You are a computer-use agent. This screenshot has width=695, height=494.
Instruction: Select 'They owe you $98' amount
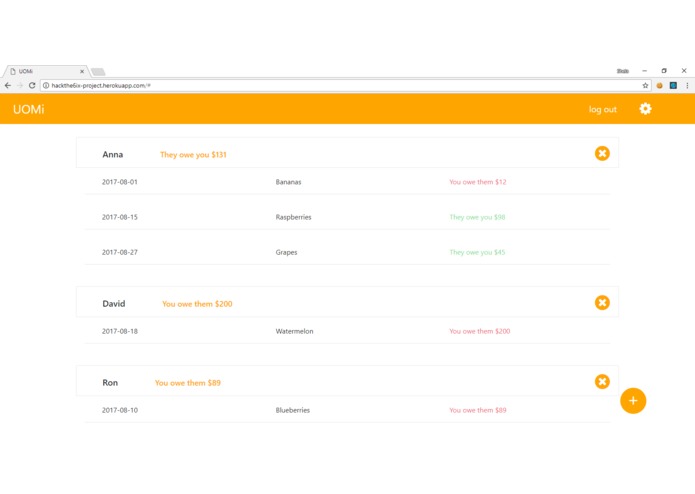477,217
